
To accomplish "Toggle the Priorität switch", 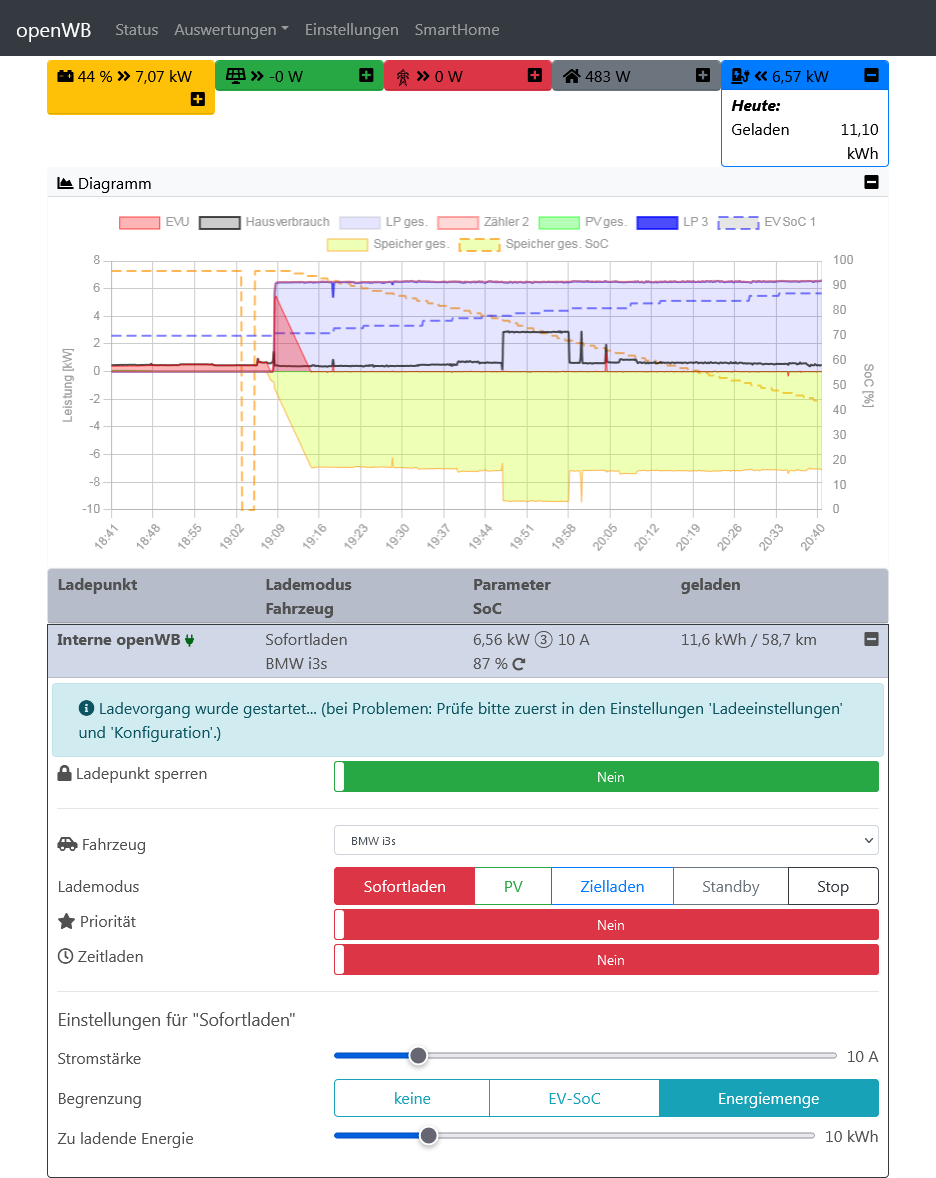I will tap(606, 925).
